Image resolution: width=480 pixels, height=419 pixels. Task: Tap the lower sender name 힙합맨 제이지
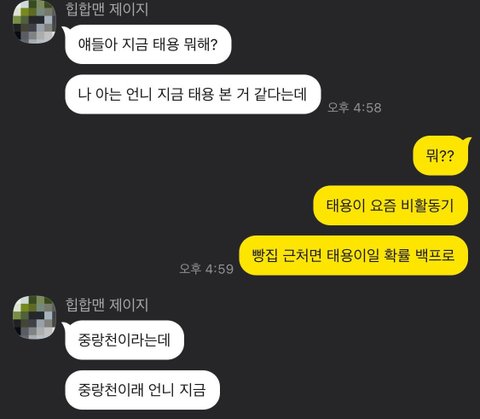pyautogui.click(x=107, y=305)
